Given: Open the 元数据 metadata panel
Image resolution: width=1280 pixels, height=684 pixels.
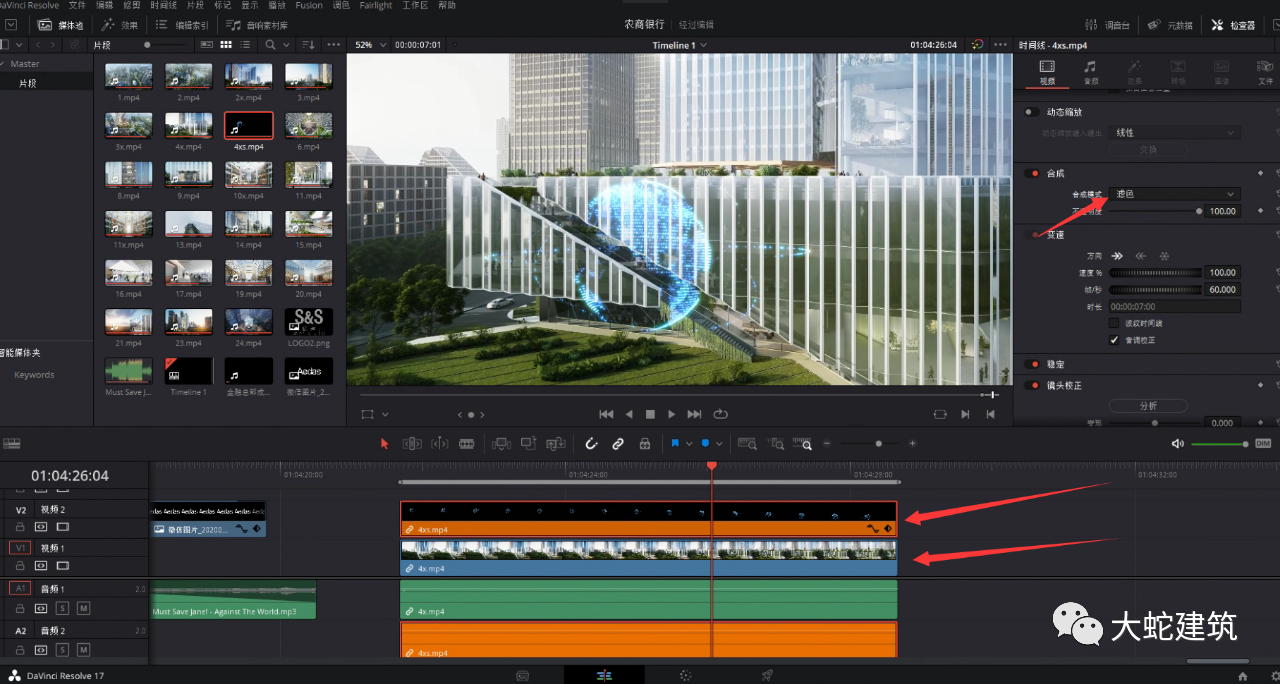Looking at the screenshot, I should 1169,25.
